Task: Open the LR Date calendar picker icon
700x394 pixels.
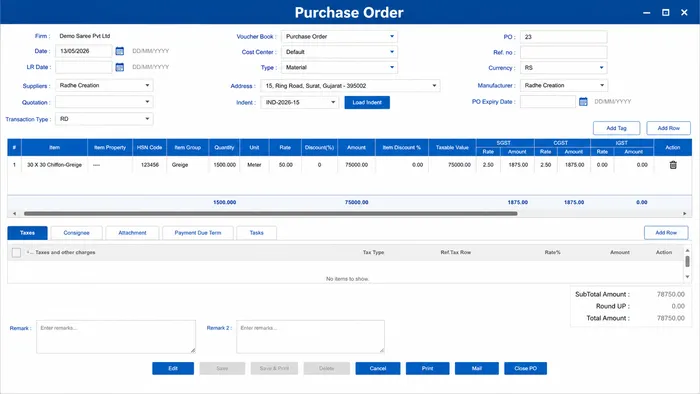Action: click(120, 67)
